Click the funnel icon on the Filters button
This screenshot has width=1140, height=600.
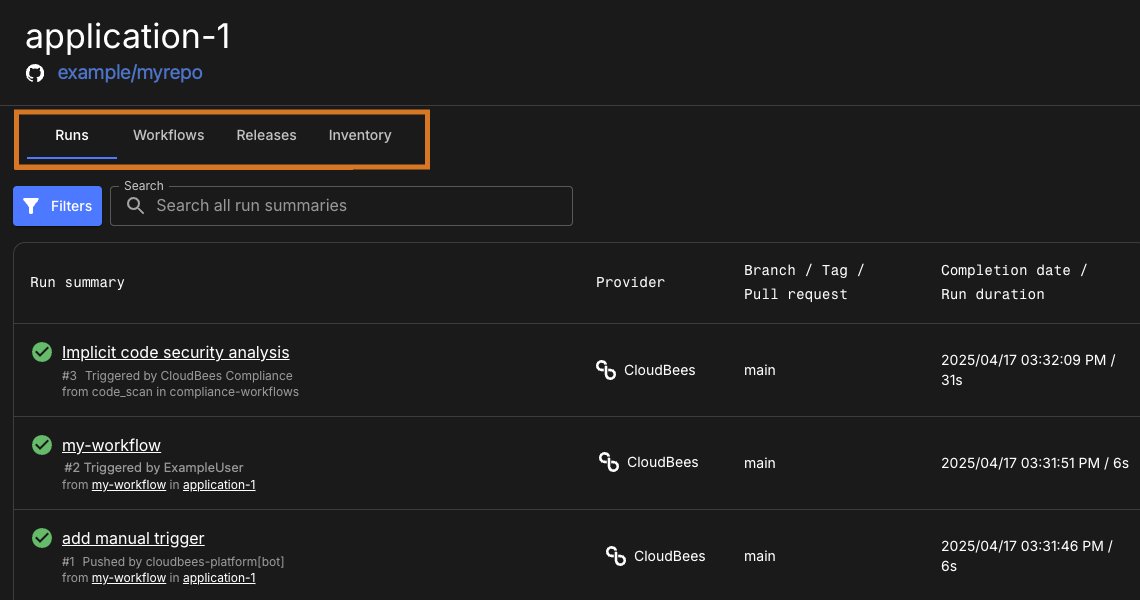(31, 206)
